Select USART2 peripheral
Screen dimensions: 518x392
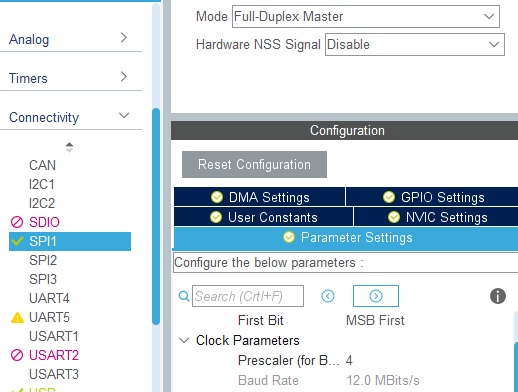[54, 355]
